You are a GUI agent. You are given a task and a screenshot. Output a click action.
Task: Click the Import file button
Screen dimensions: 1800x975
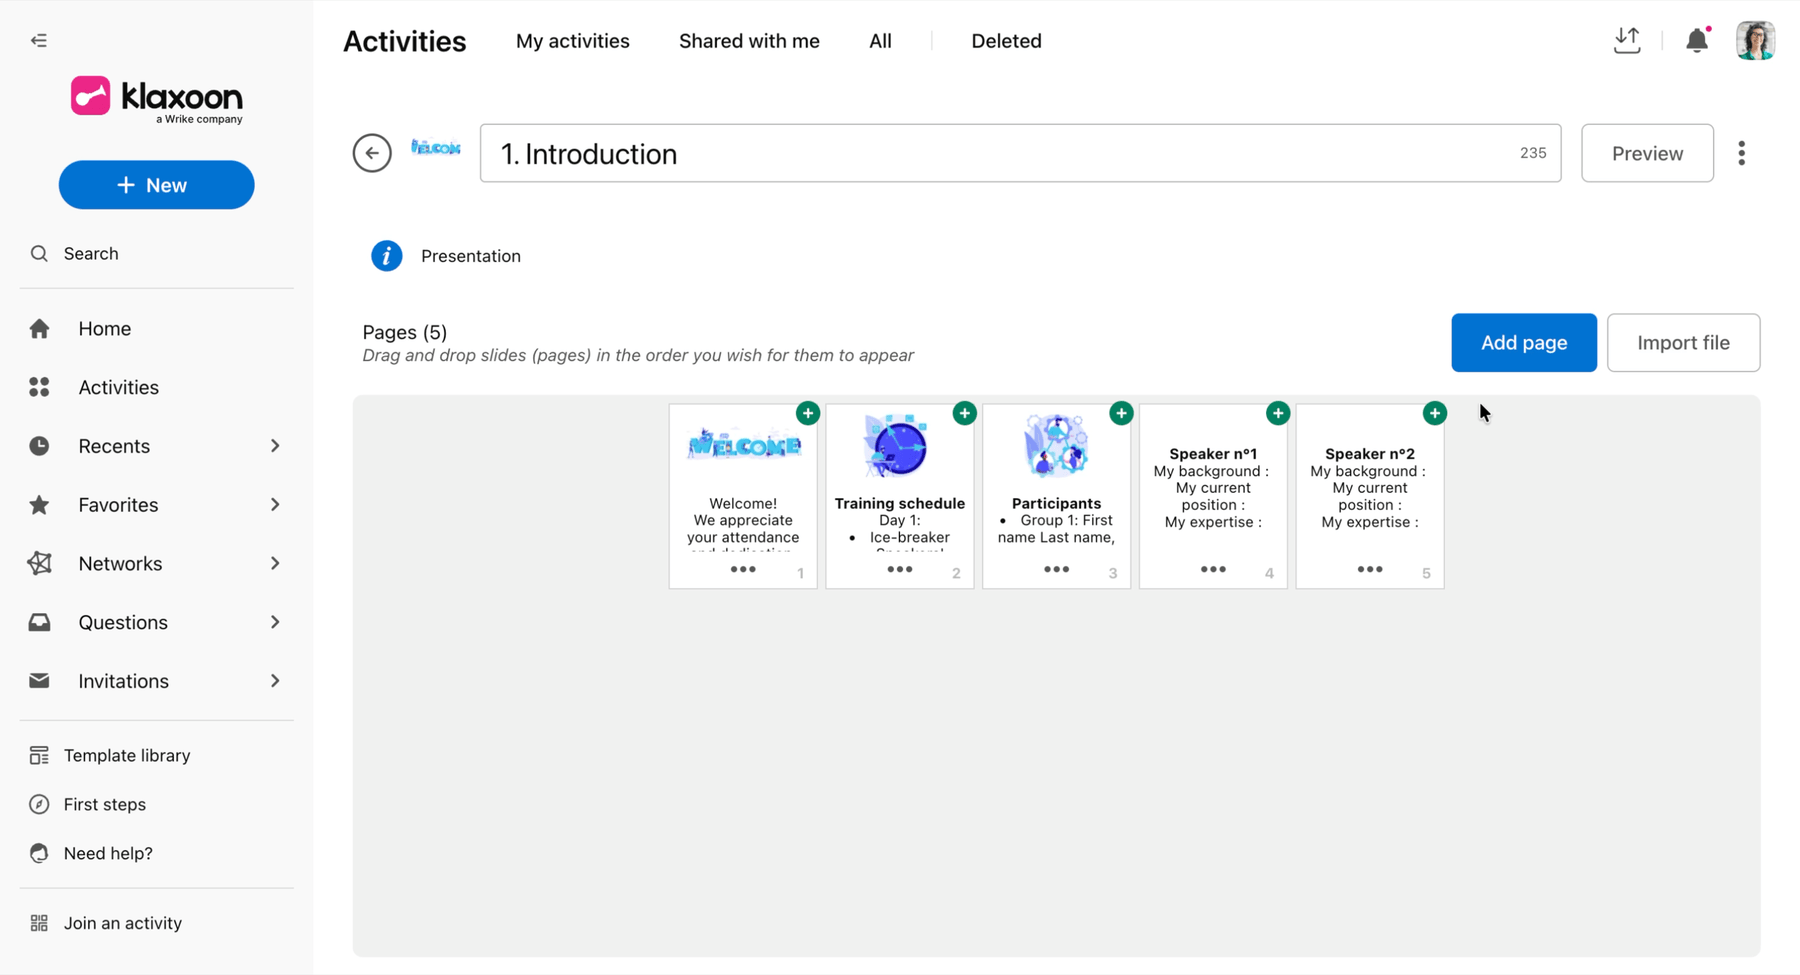[x=1684, y=343]
